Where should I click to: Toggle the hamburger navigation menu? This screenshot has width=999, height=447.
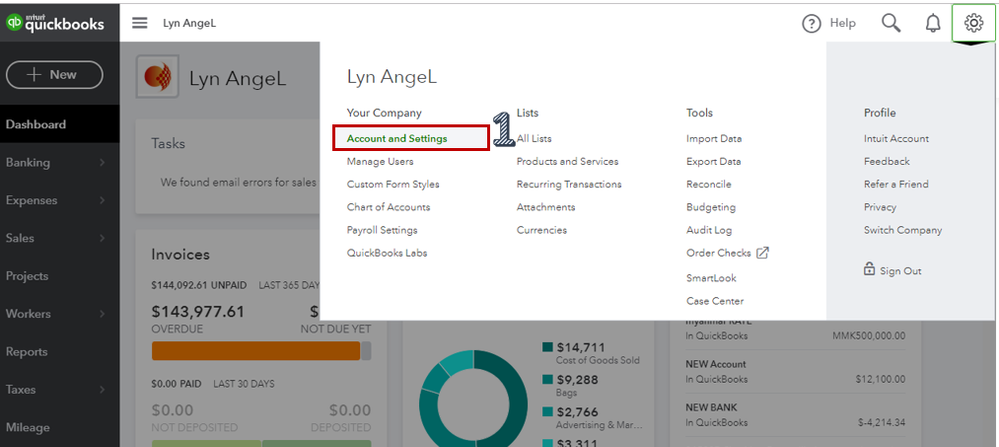pos(140,24)
